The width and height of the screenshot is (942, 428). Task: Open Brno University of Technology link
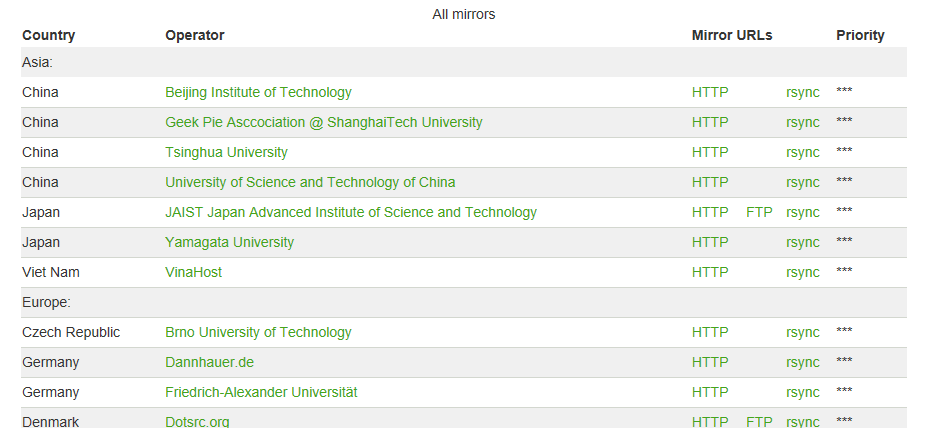[x=258, y=332]
